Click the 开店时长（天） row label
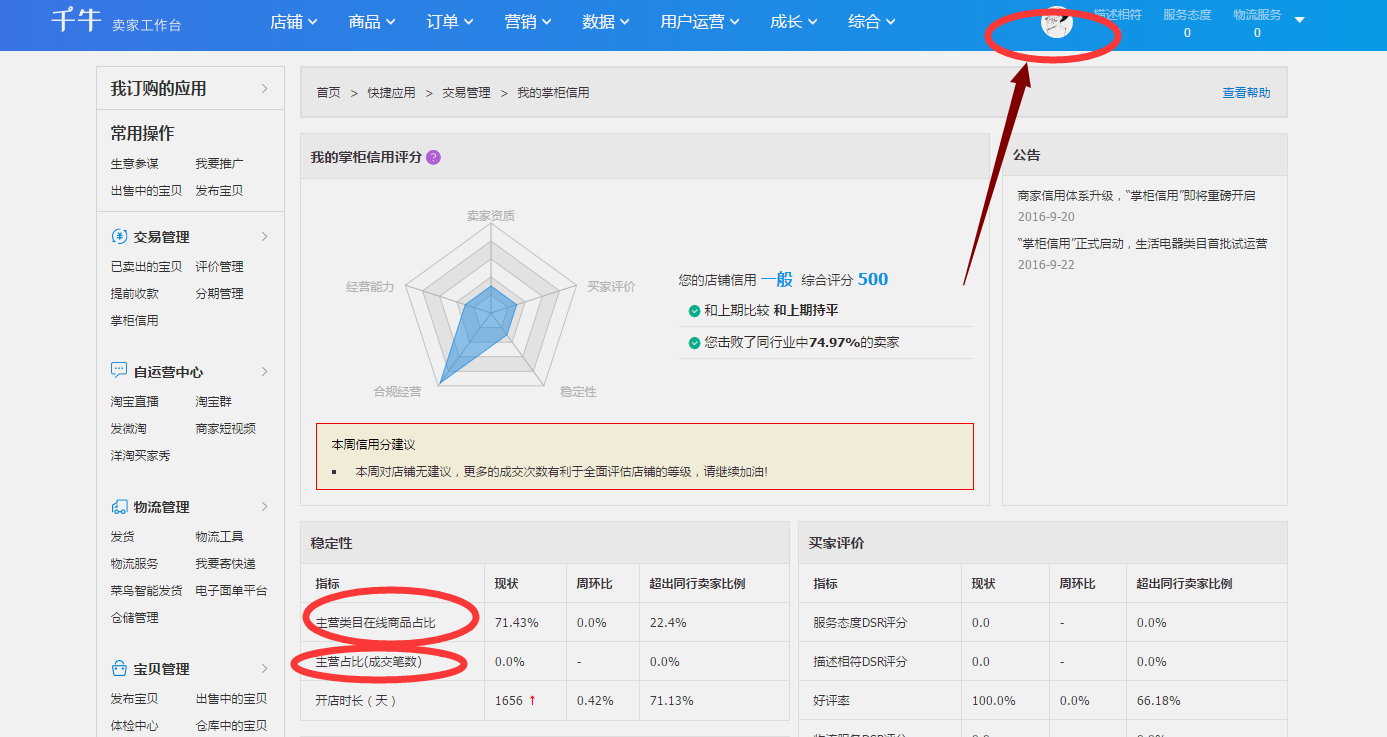The image size is (1387, 737). pyautogui.click(x=356, y=700)
